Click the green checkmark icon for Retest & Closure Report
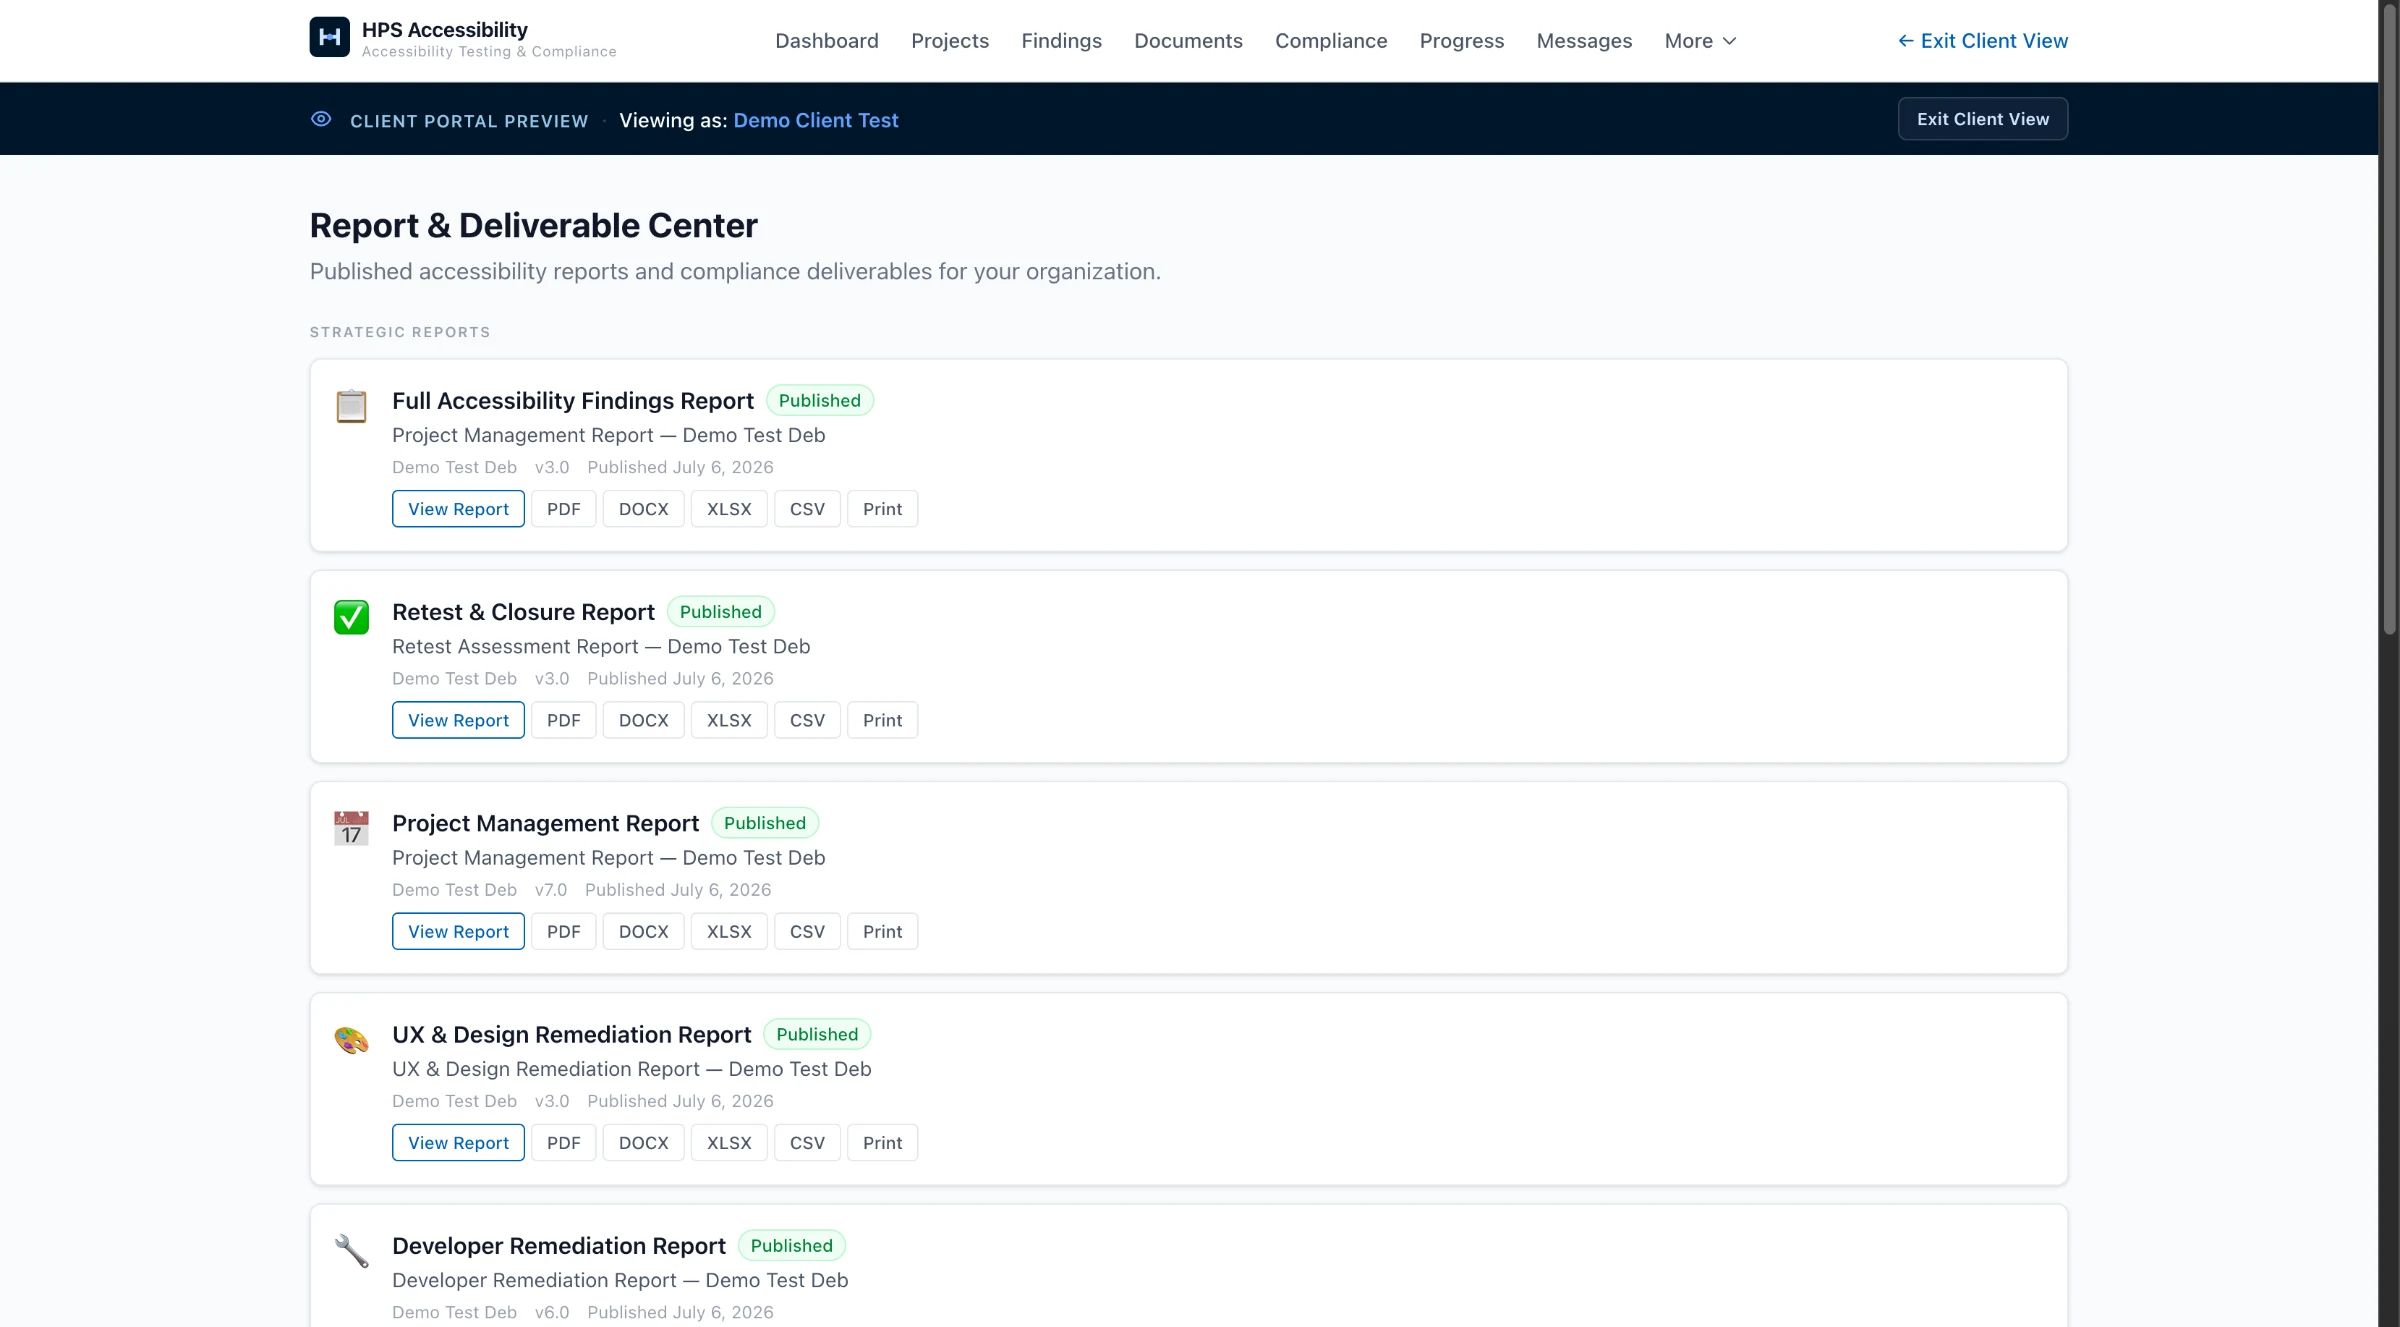The width and height of the screenshot is (2400, 1327). [351, 617]
